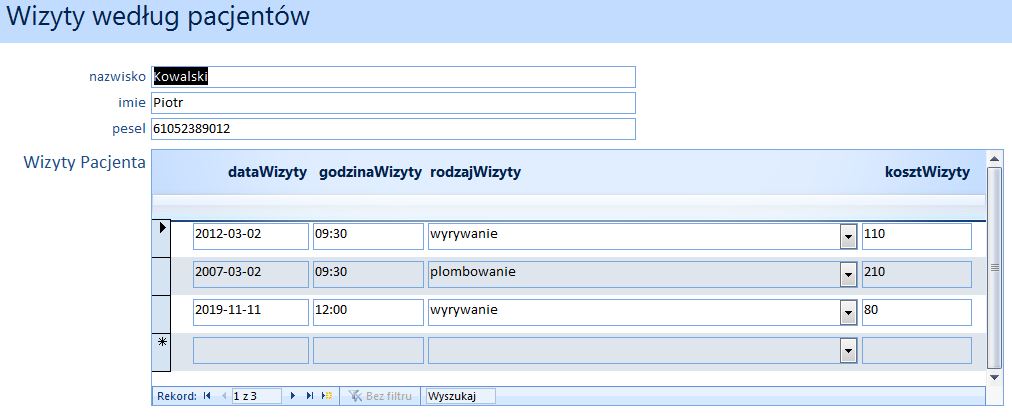Click the empty kosztWizyty cell in the new row
The height and width of the screenshot is (417, 1012).
click(916, 351)
